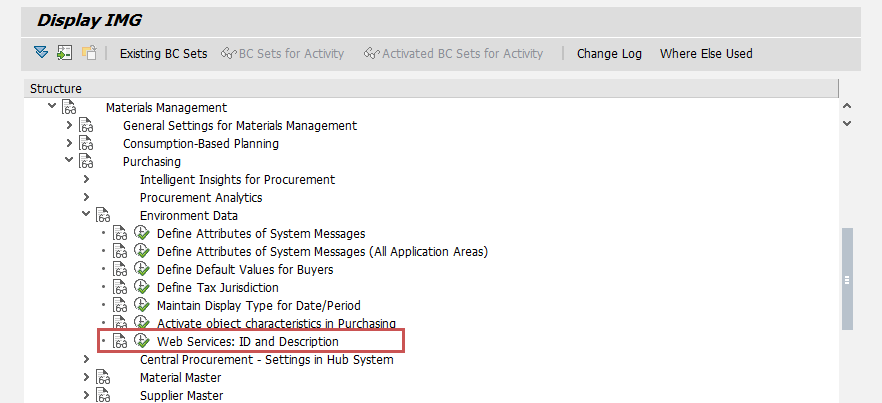The width and height of the screenshot is (882, 403).
Task: Open documentation icon for Materials Management
Action: click(69, 107)
